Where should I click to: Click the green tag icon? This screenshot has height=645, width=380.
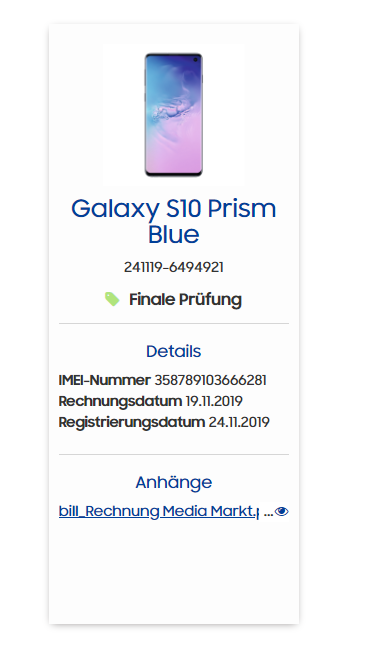112,299
